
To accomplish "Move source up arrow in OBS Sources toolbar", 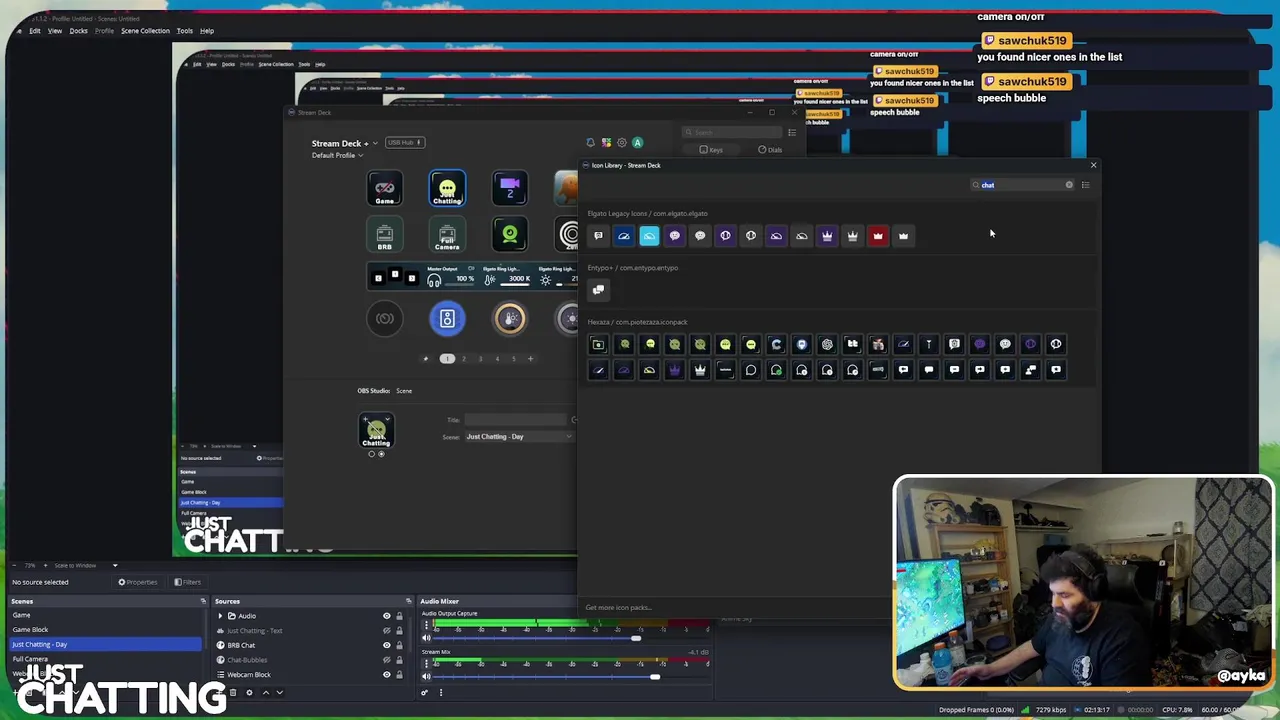I will point(265,692).
